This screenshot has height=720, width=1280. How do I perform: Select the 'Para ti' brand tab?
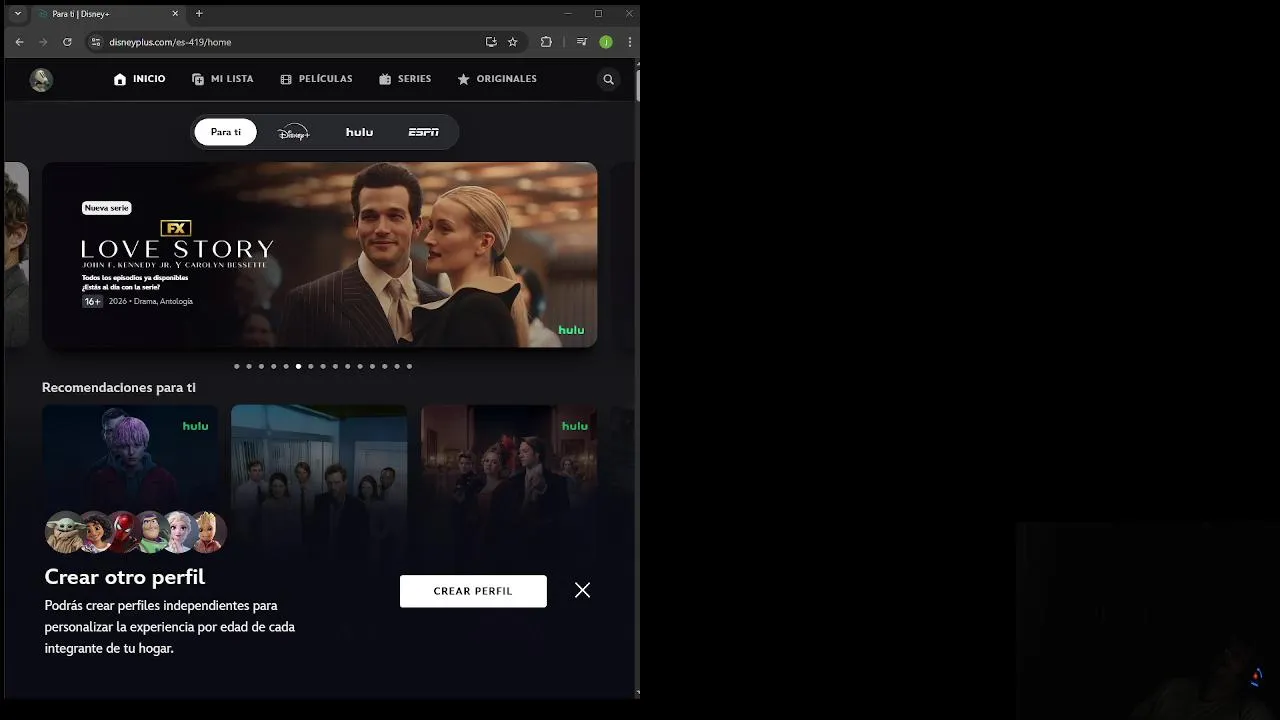[226, 132]
